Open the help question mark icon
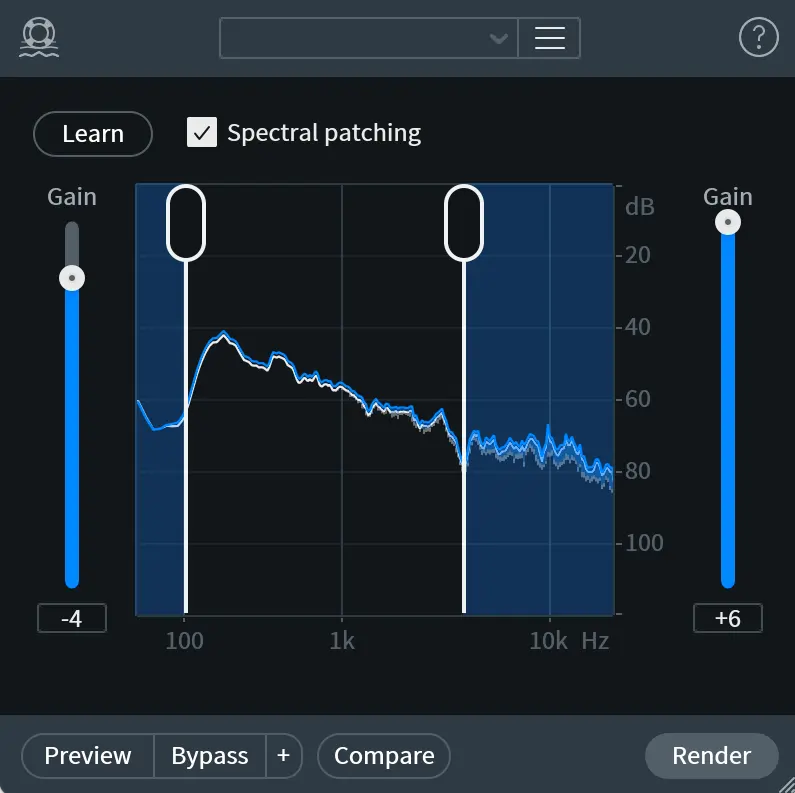This screenshot has height=793, width=795. click(x=758, y=37)
